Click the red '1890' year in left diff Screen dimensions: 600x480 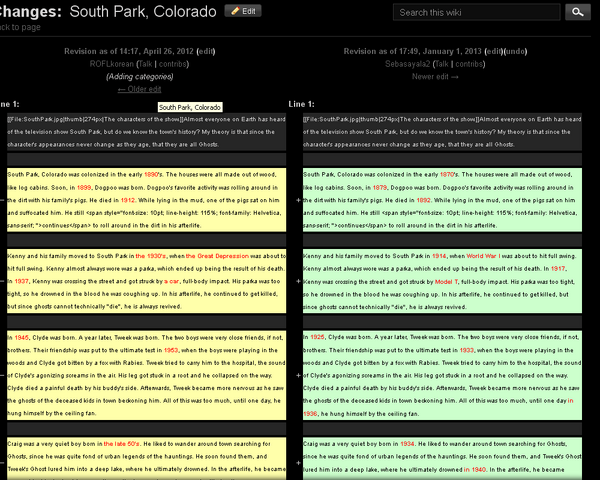tap(151, 175)
